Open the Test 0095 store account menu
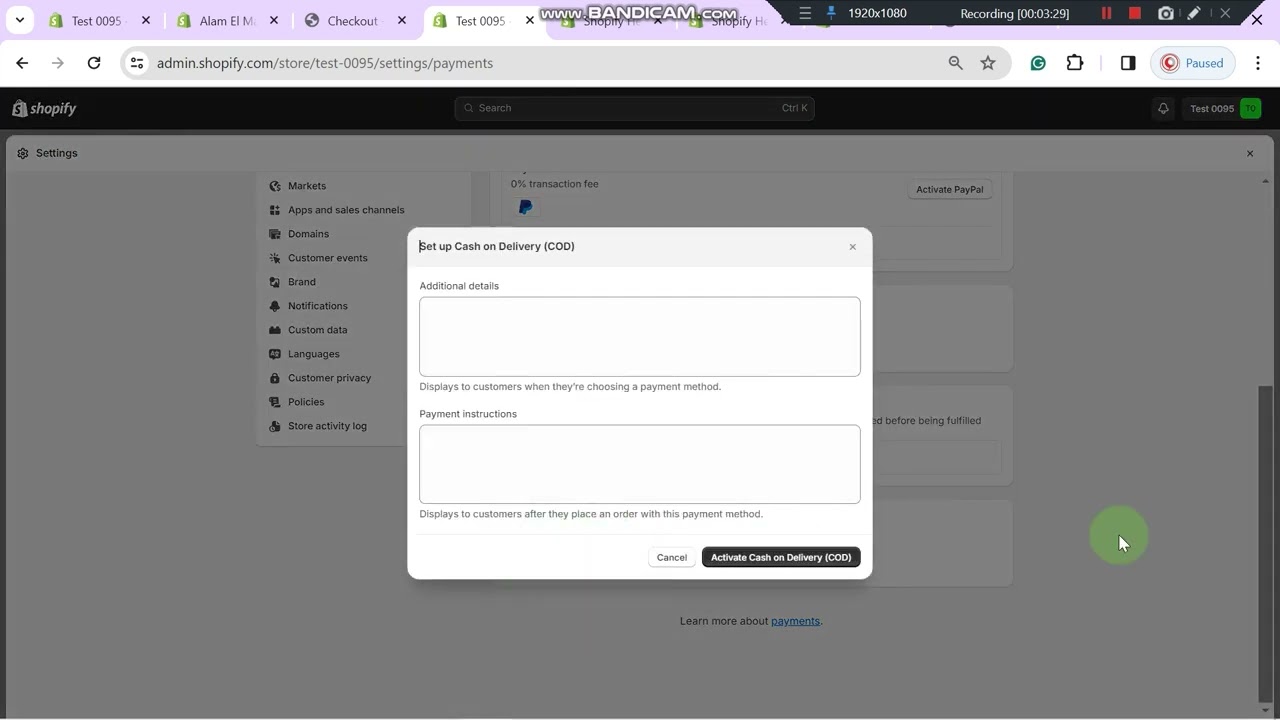The width and height of the screenshot is (1280, 720). click(x=1225, y=108)
